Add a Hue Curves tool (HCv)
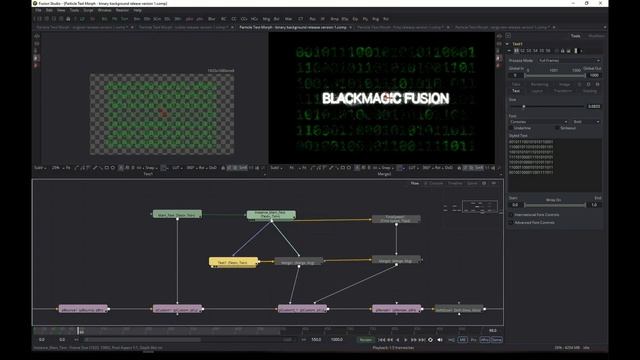640x360 pixels. point(254,19)
